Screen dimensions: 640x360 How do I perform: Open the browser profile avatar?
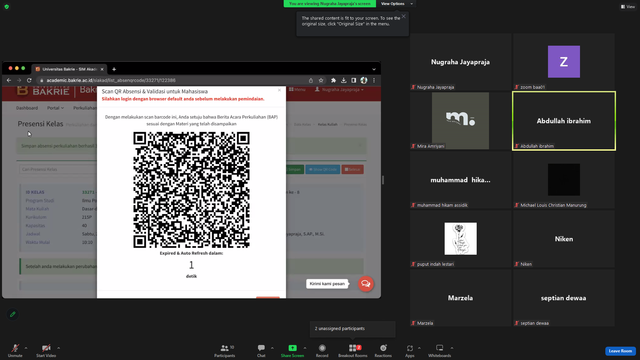364,80
